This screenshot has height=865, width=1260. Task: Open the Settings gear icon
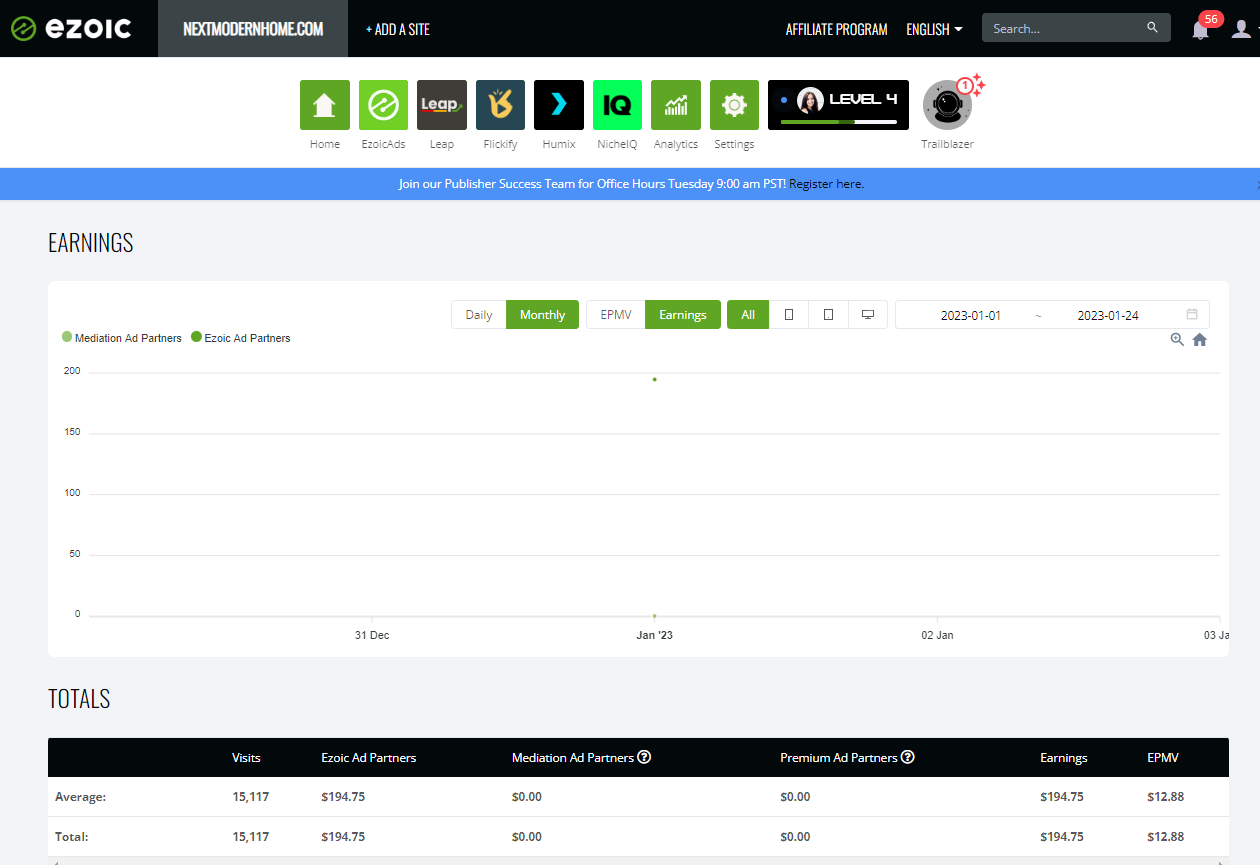[734, 105]
